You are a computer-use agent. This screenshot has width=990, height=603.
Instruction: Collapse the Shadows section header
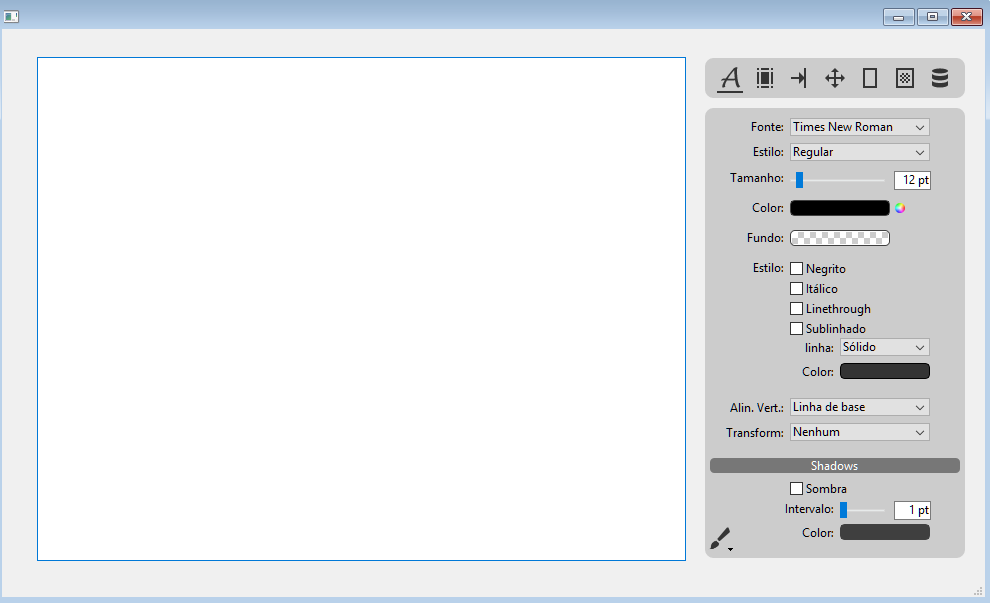tap(834, 466)
